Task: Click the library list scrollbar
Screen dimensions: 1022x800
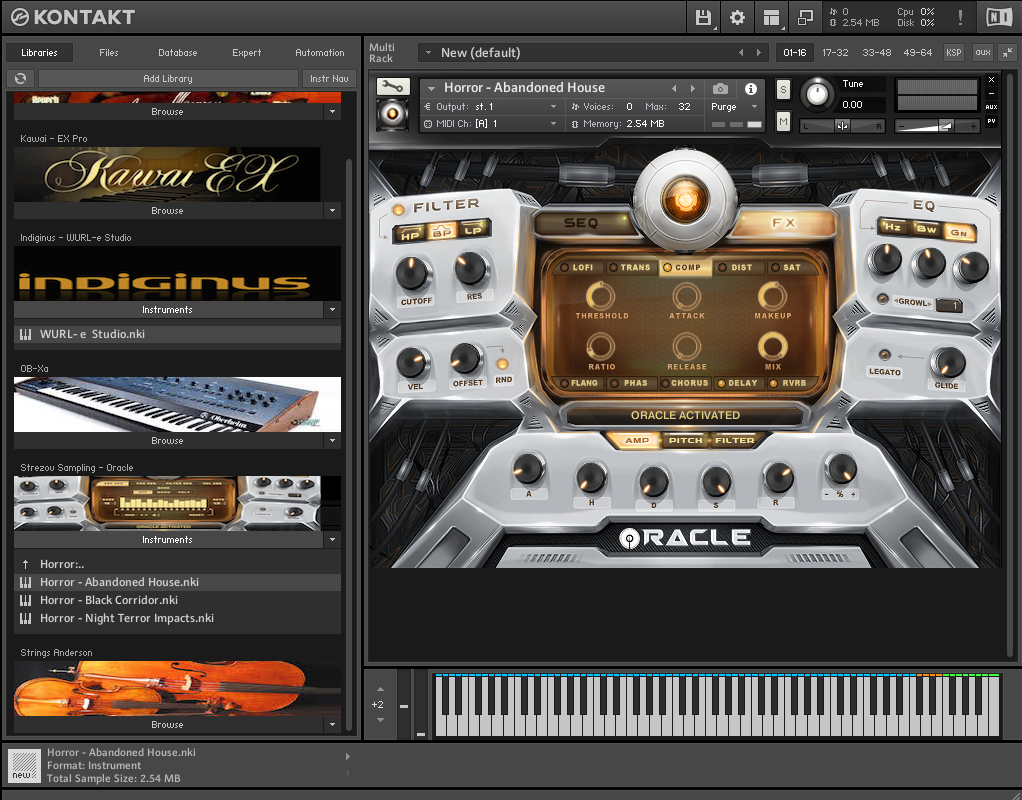Action: point(349,443)
